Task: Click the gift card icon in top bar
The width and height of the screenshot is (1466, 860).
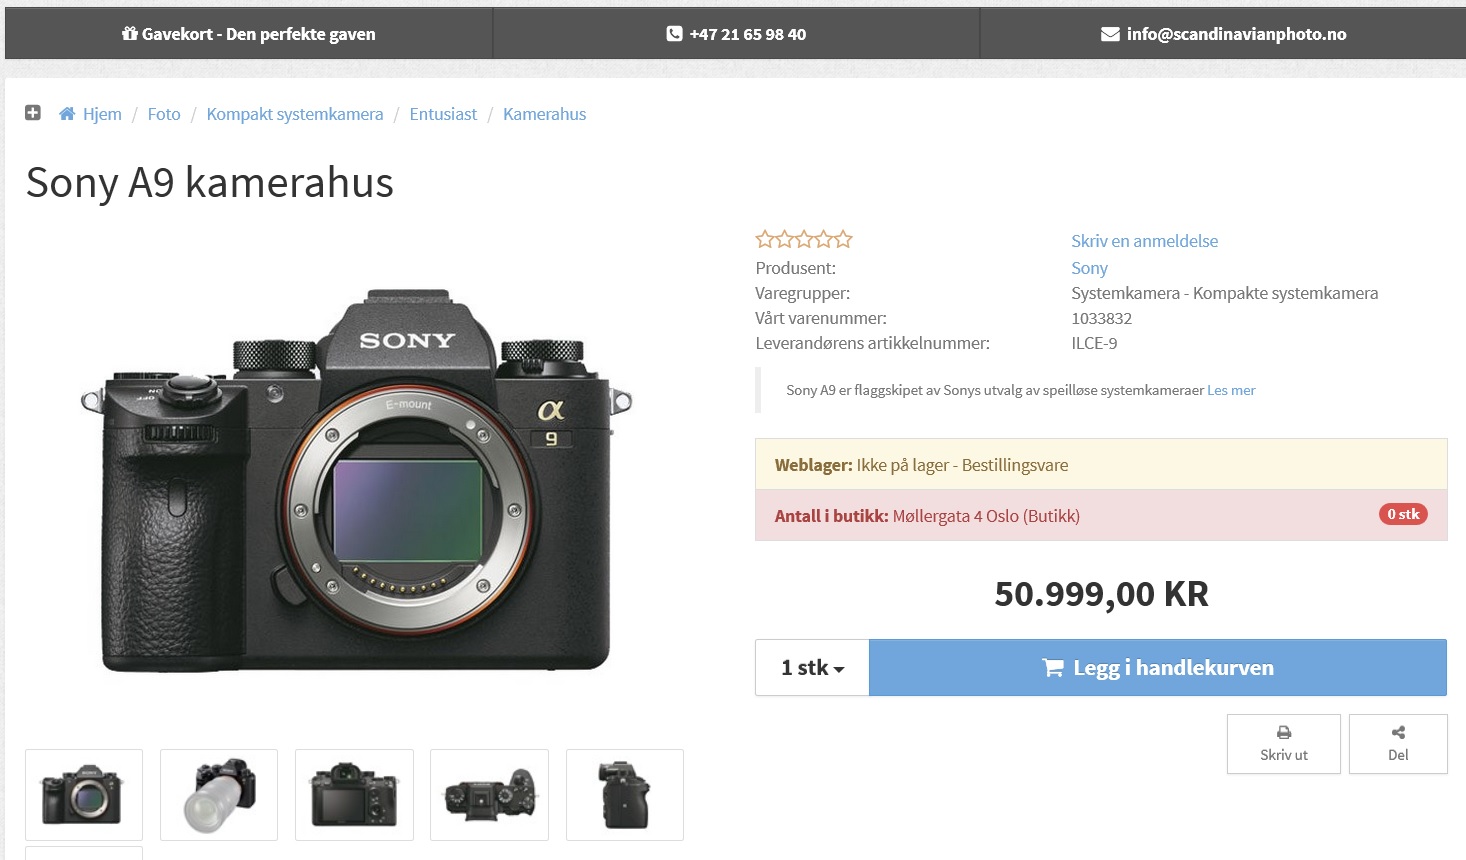Action: (130, 34)
